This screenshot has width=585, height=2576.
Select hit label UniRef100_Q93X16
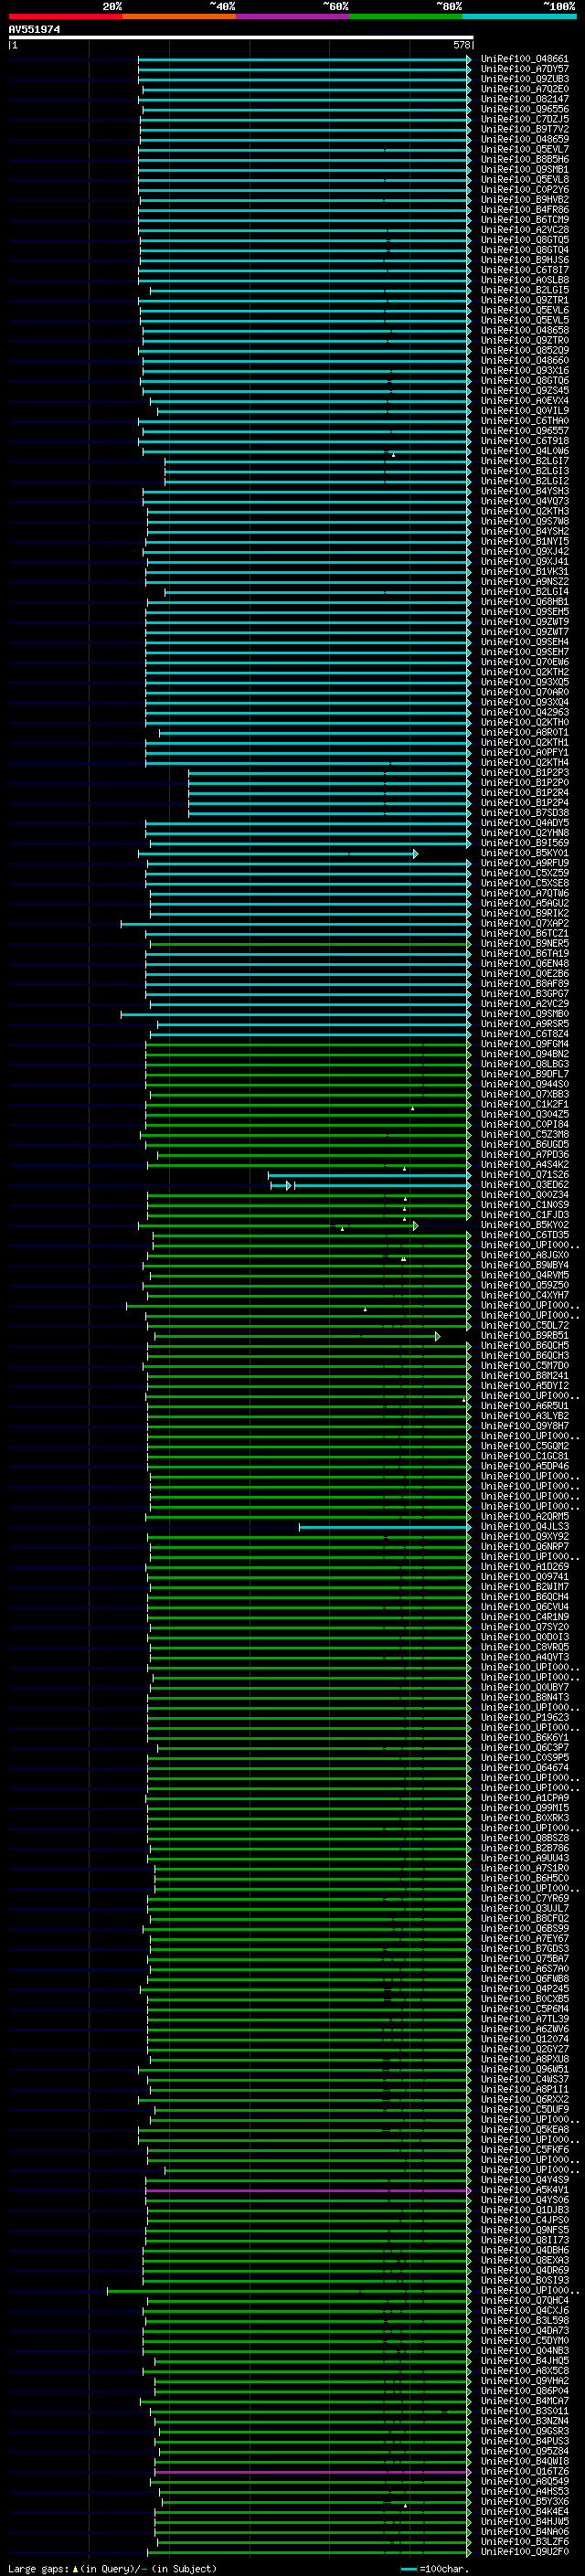(x=524, y=371)
